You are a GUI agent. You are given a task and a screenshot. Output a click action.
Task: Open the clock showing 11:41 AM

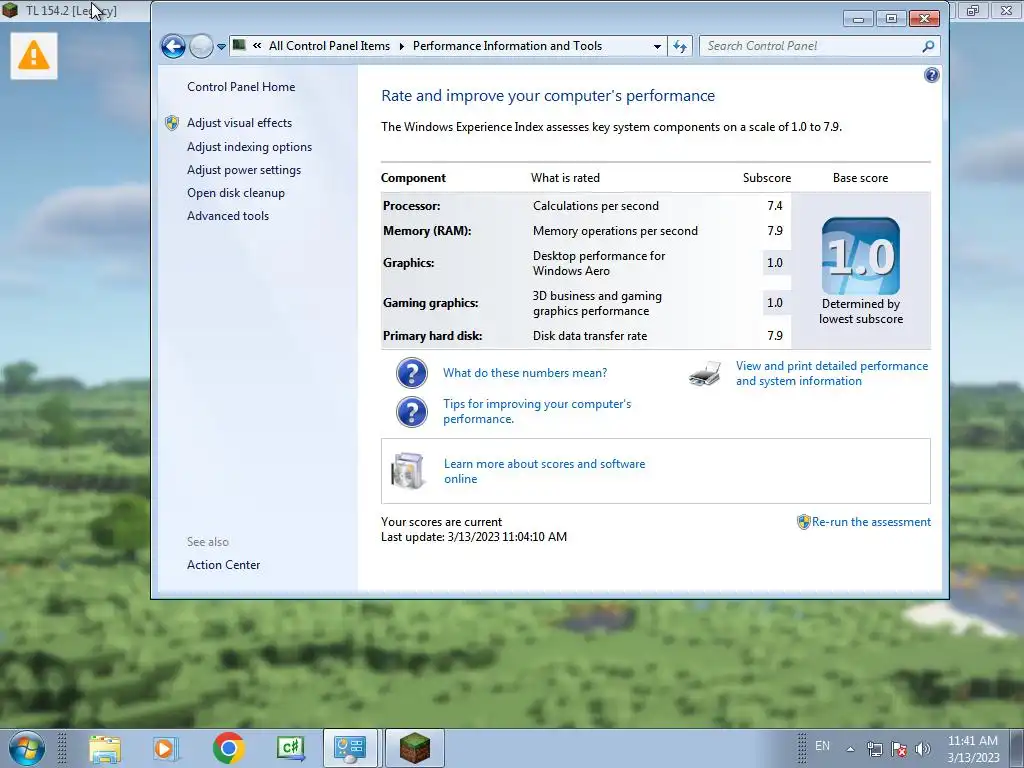point(973,749)
